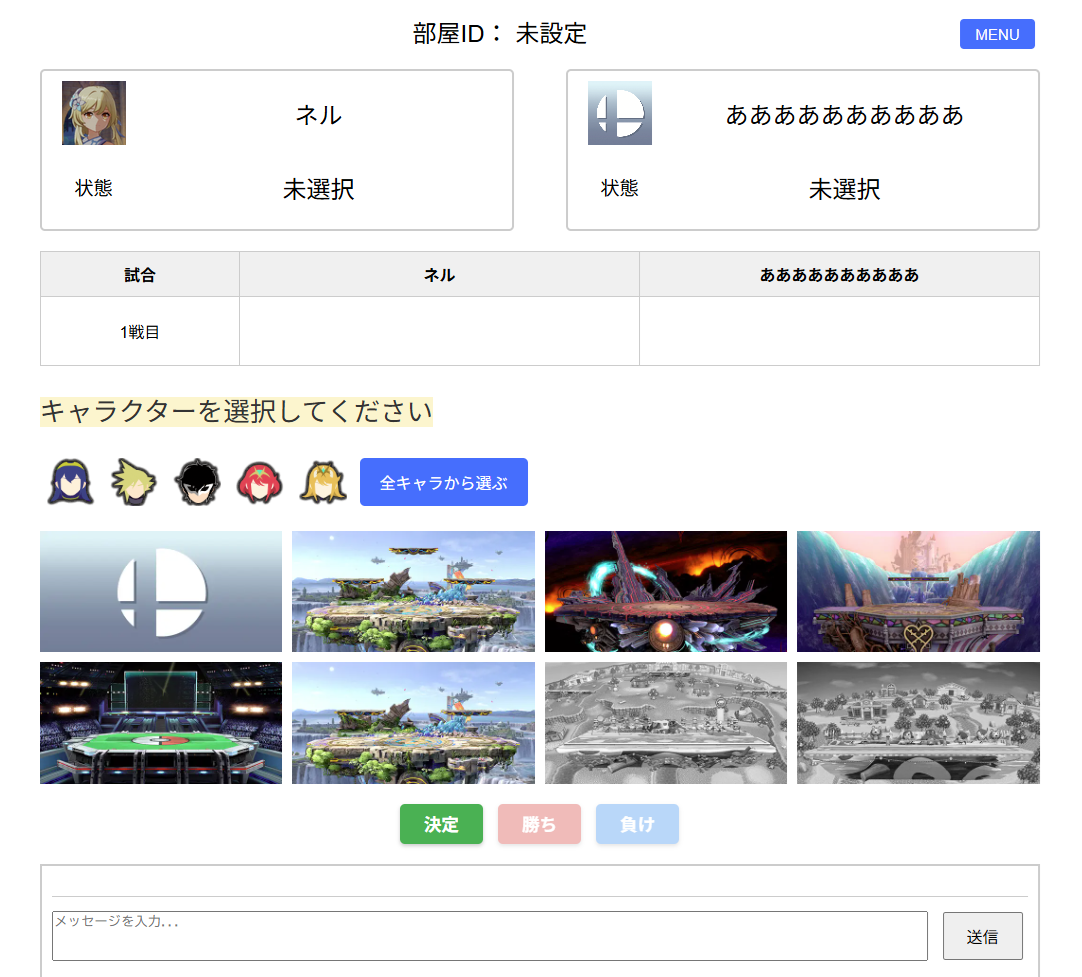Pick the Battlefield stage in top row
This screenshot has height=977, width=1082.
[x=413, y=591]
